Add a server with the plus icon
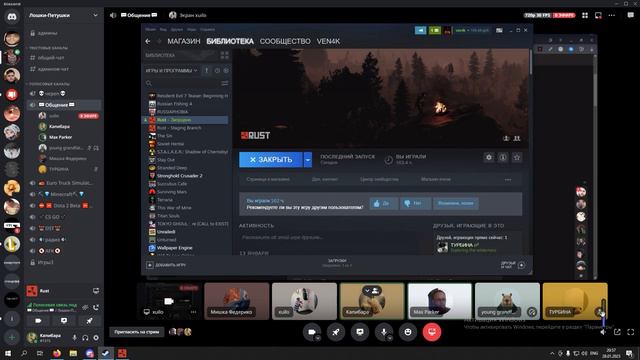Screen dimensions: 640x360 tap(12, 338)
